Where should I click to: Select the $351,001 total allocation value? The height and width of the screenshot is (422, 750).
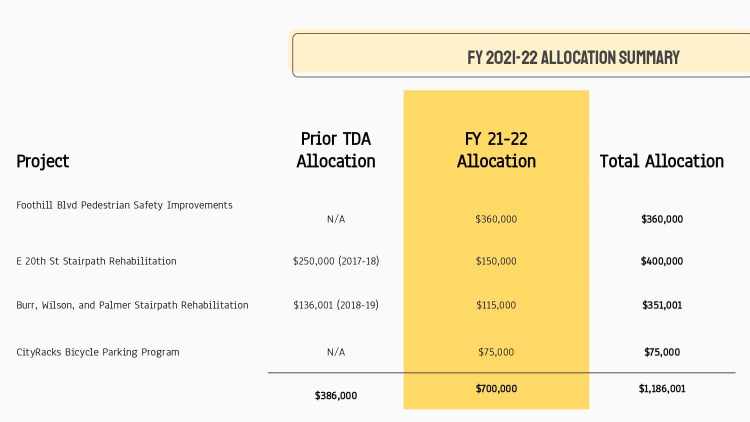click(662, 305)
